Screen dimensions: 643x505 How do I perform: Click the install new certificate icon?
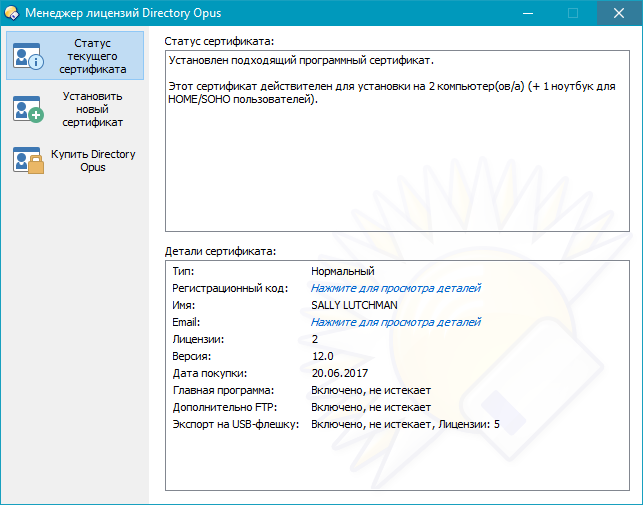pos(28,109)
